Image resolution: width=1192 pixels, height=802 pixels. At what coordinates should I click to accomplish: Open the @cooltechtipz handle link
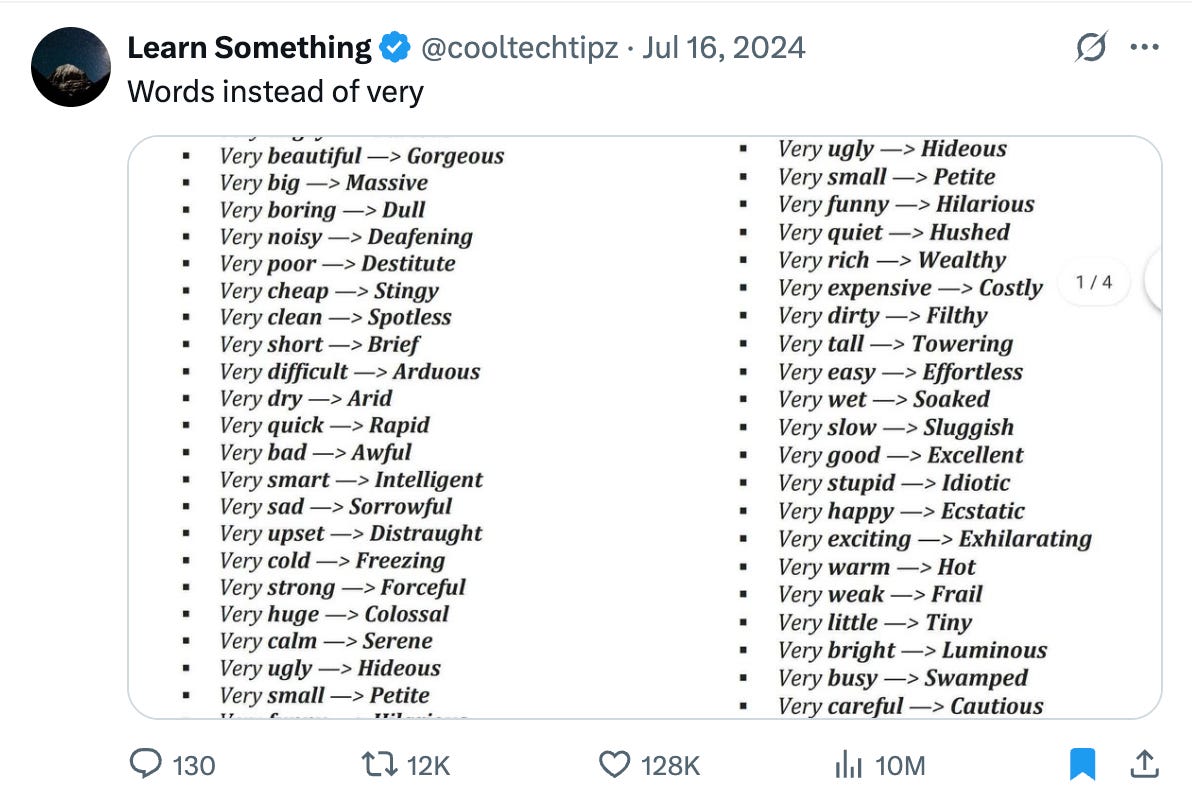(519, 47)
